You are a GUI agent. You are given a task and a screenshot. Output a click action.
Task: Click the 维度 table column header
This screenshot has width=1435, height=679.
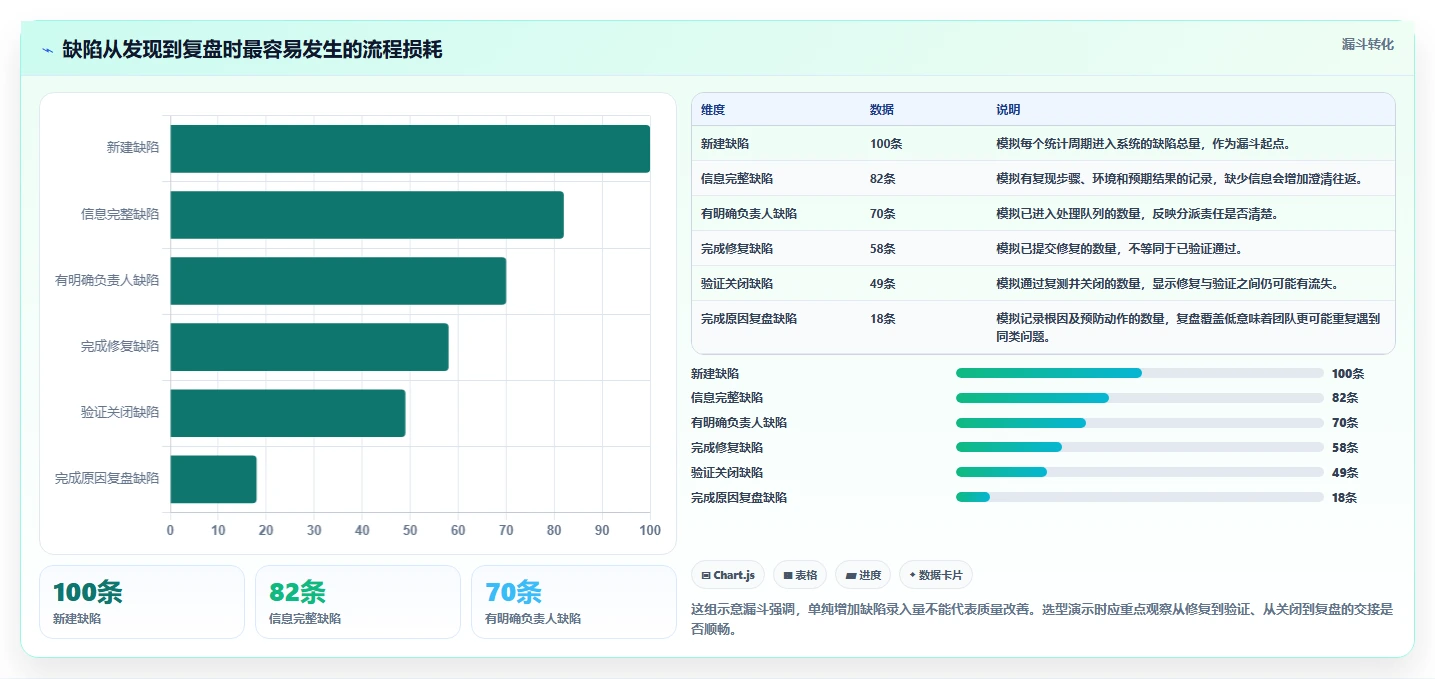(x=713, y=109)
